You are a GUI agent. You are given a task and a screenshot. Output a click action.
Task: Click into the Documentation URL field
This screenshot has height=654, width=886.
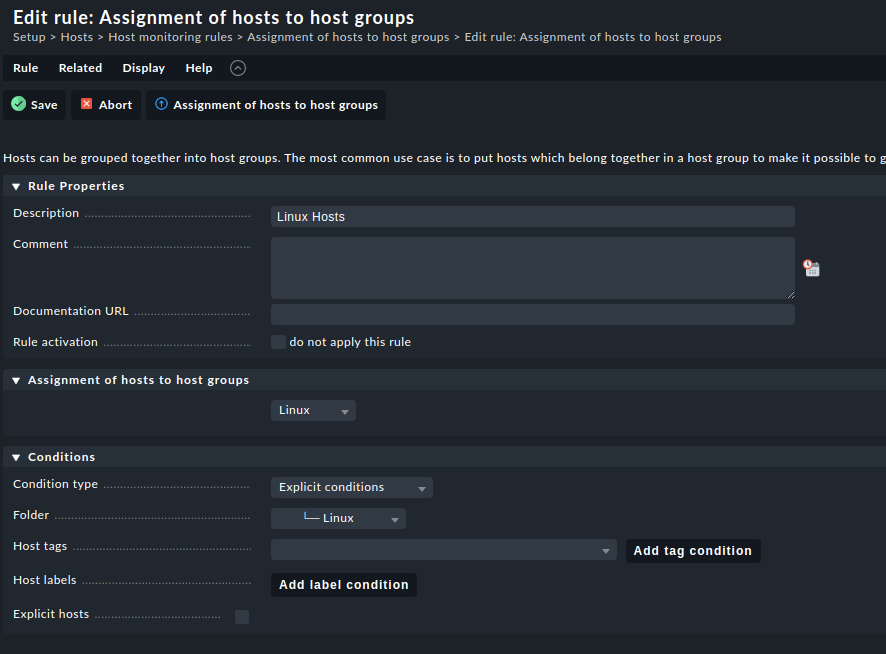[532, 315]
